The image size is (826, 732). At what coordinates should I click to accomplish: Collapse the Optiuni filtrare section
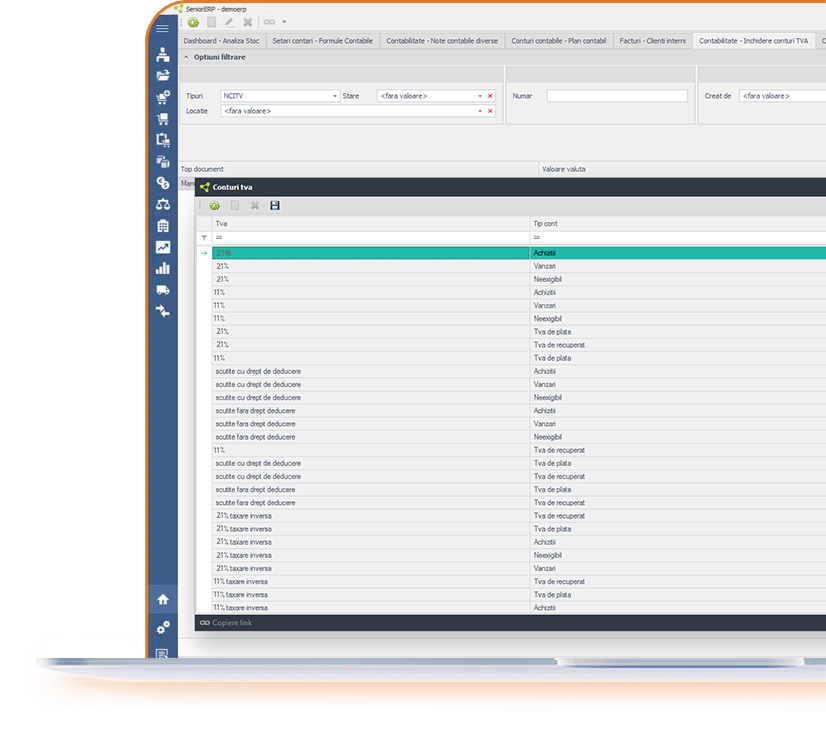tap(185, 57)
